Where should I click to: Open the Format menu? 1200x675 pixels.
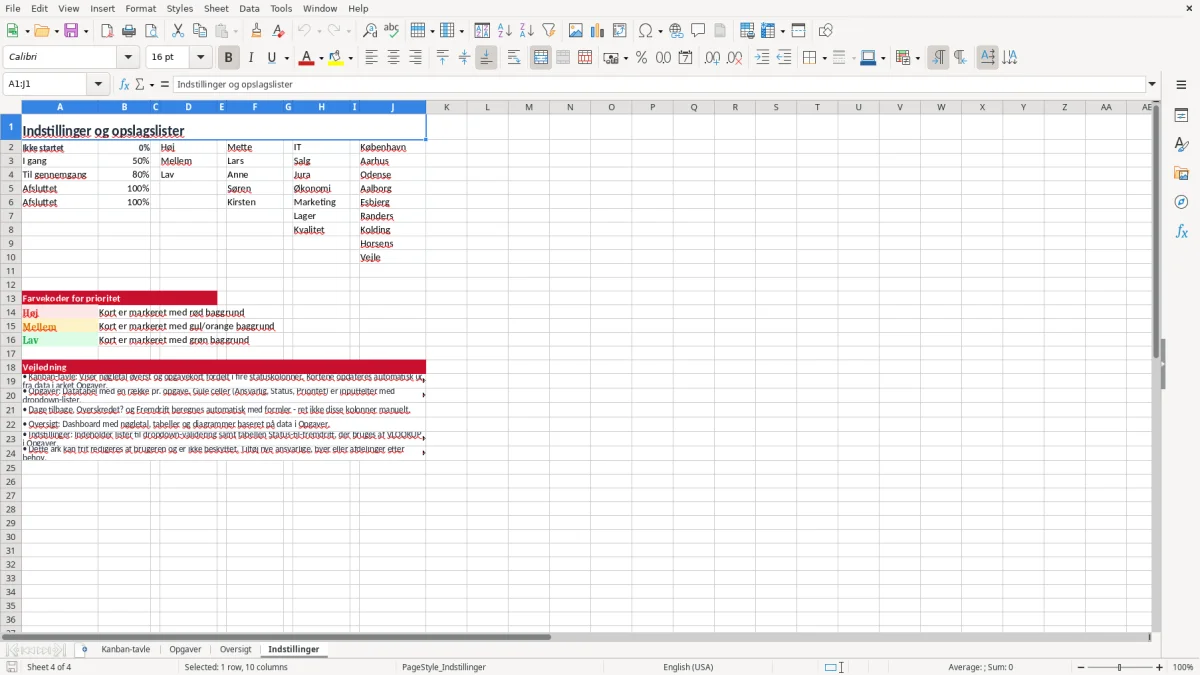[x=140, y=8]
